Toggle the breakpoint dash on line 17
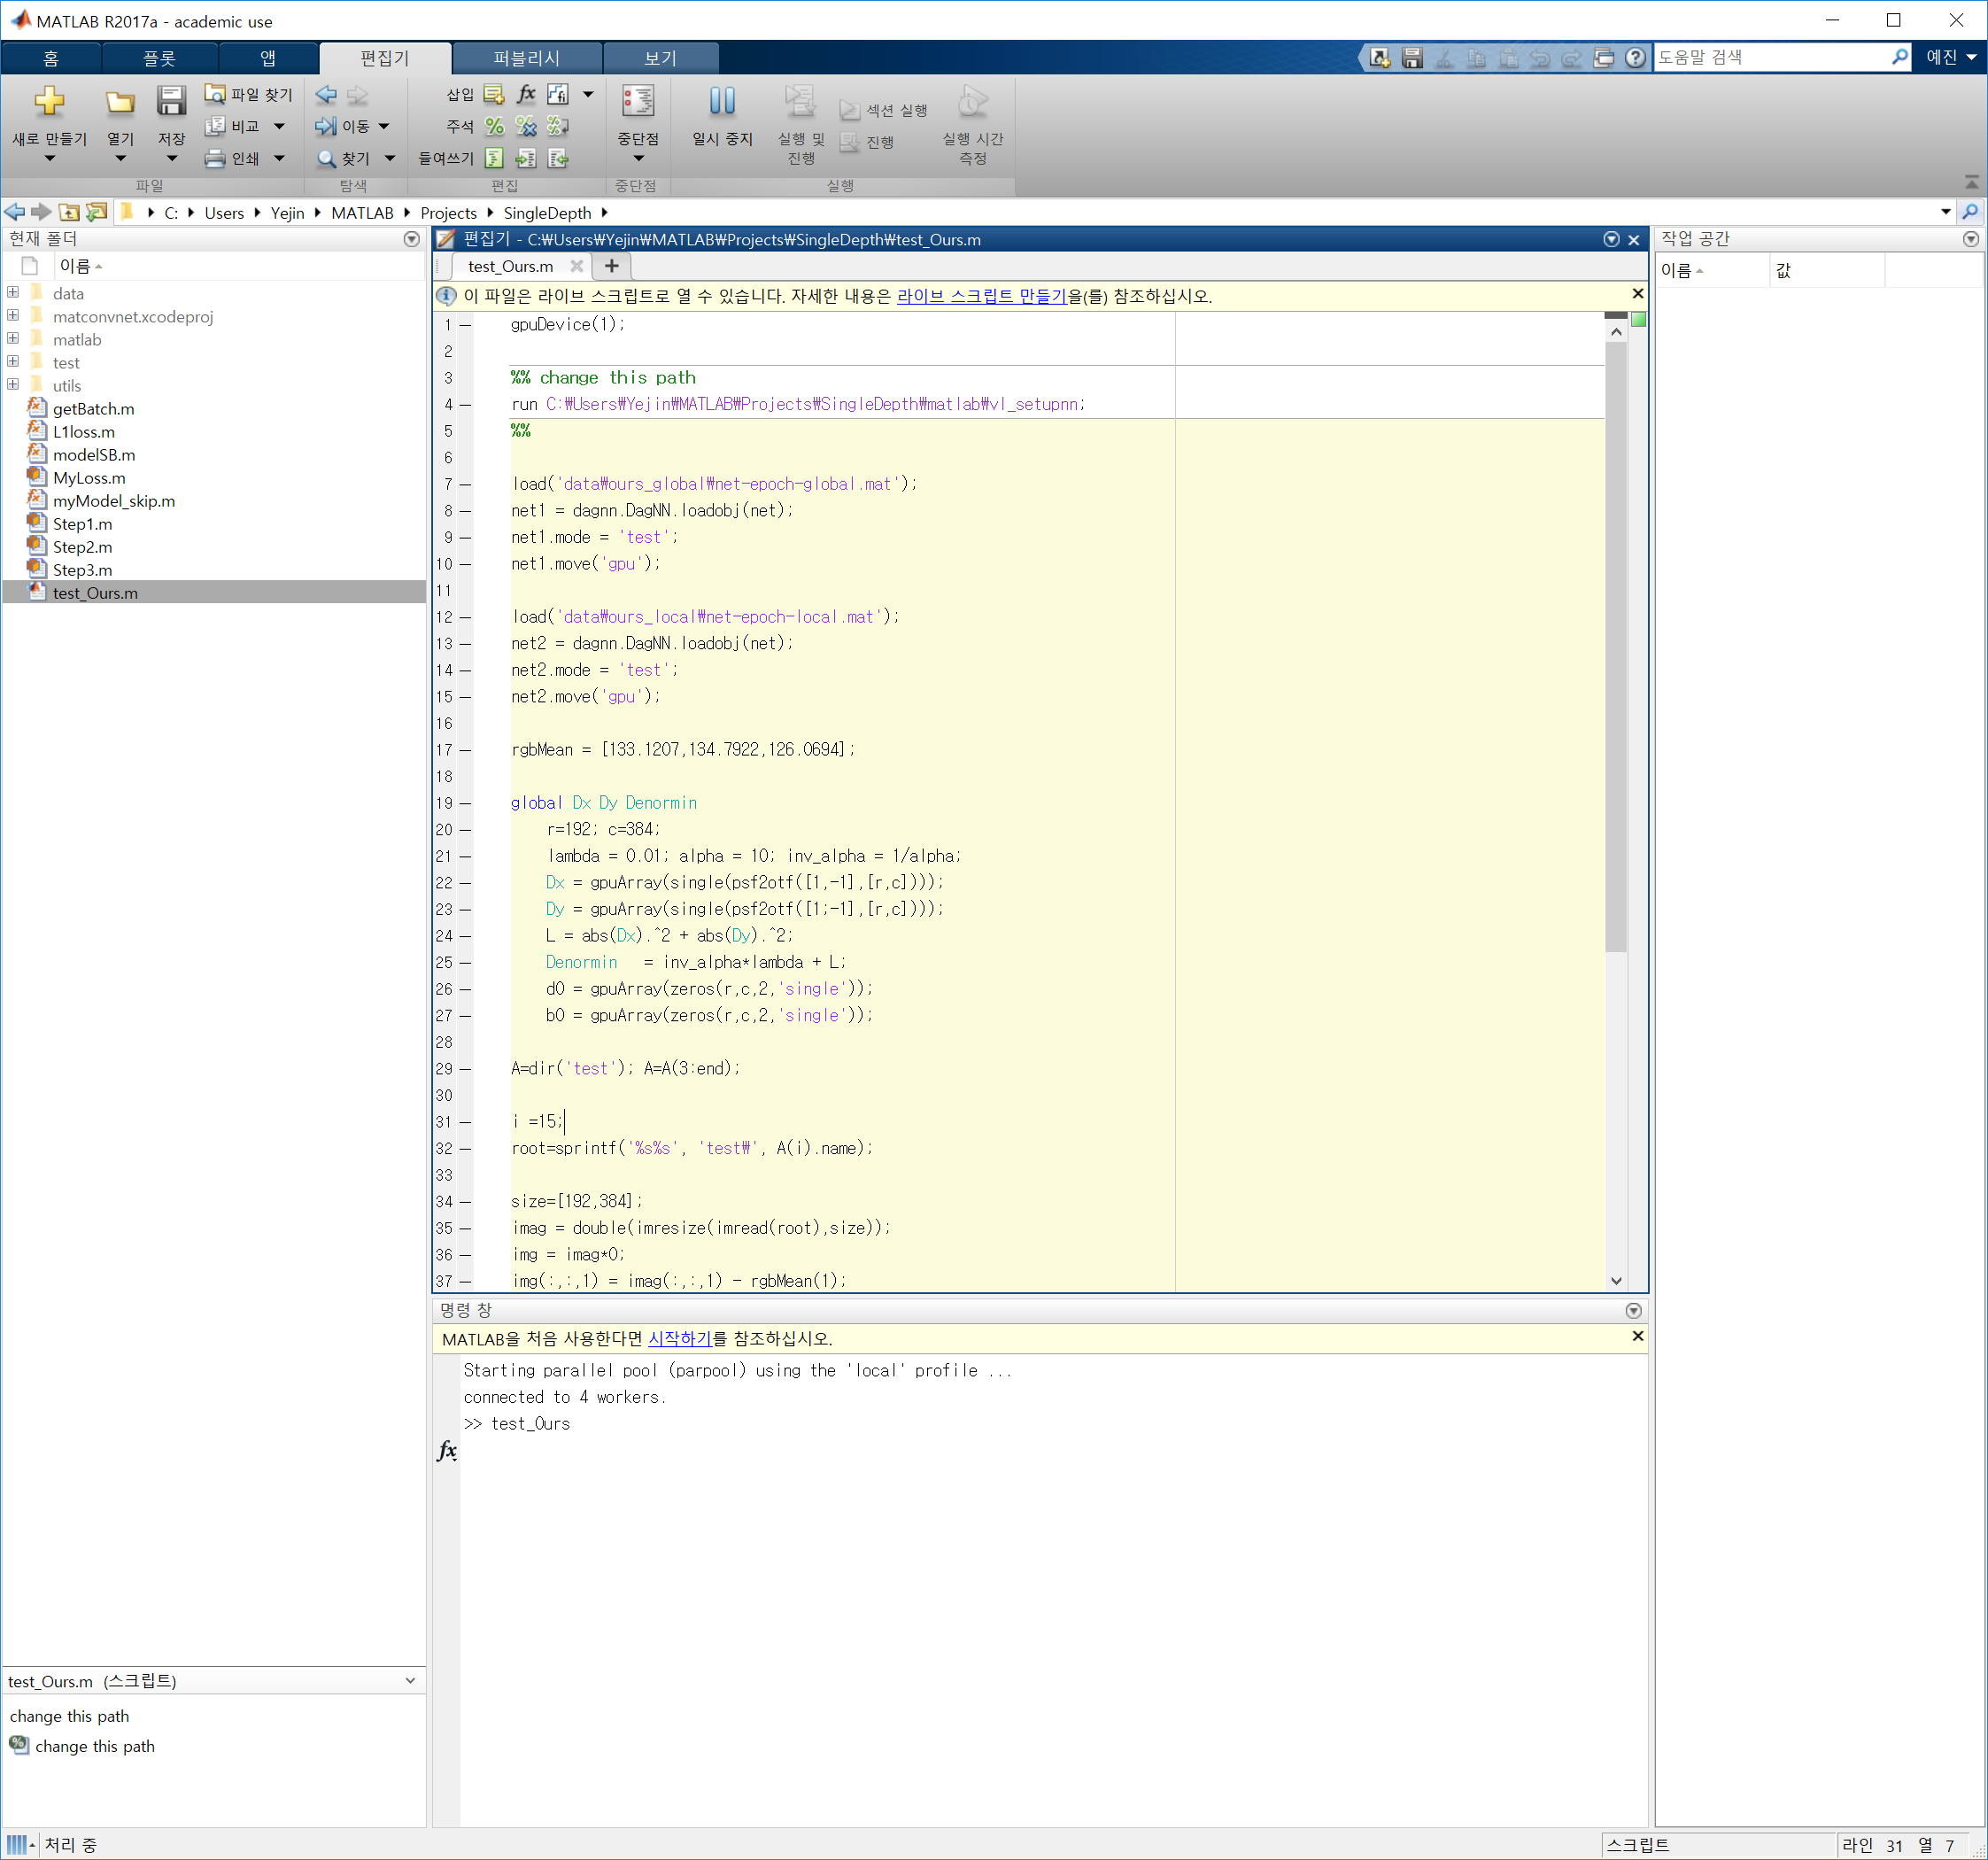 465,750
